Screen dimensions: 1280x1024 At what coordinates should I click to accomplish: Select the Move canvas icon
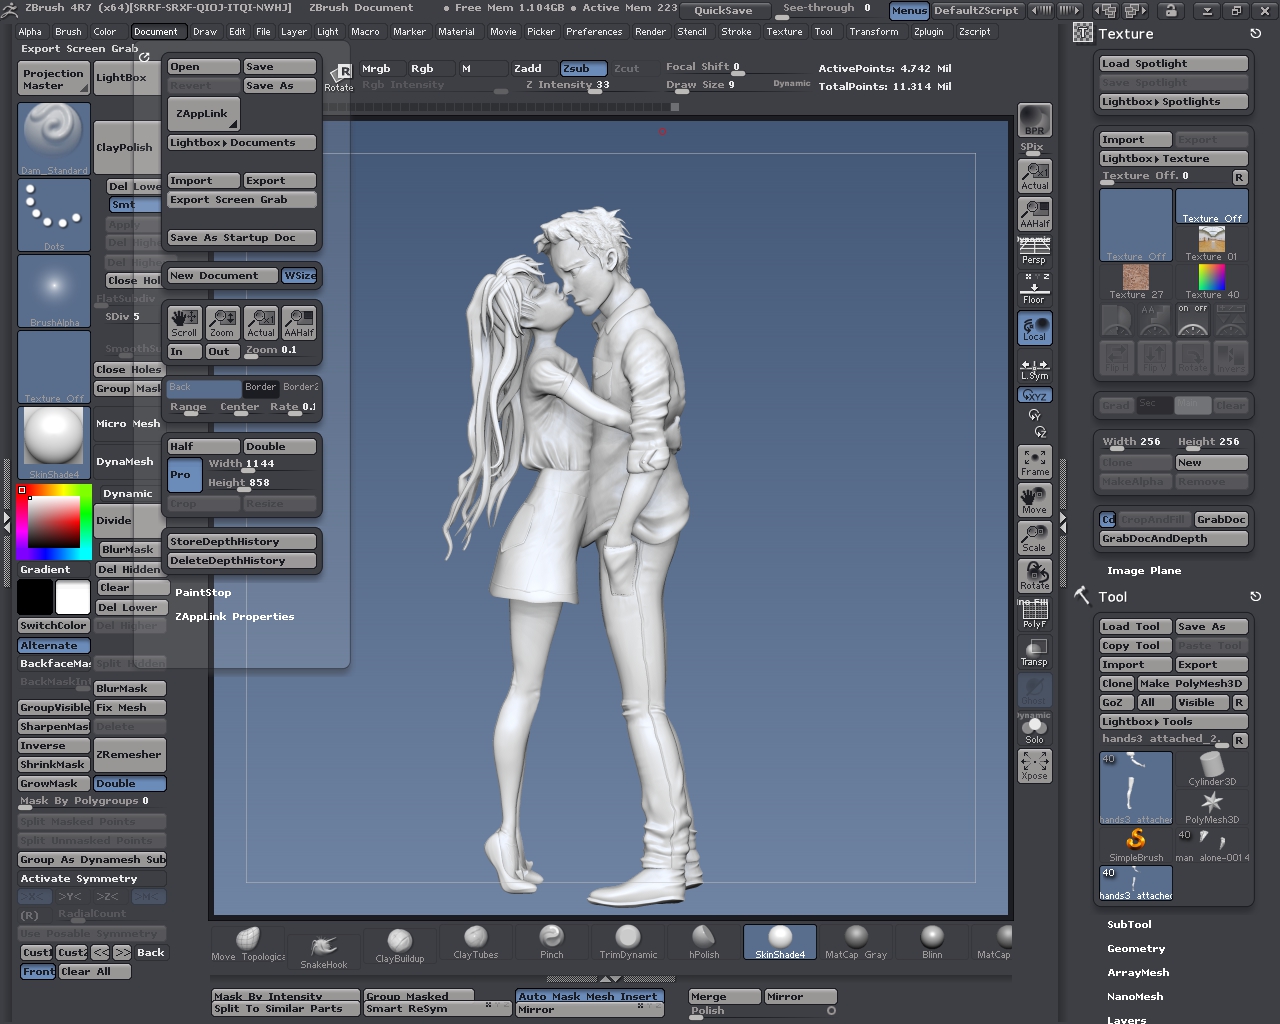click(1034, 500)
